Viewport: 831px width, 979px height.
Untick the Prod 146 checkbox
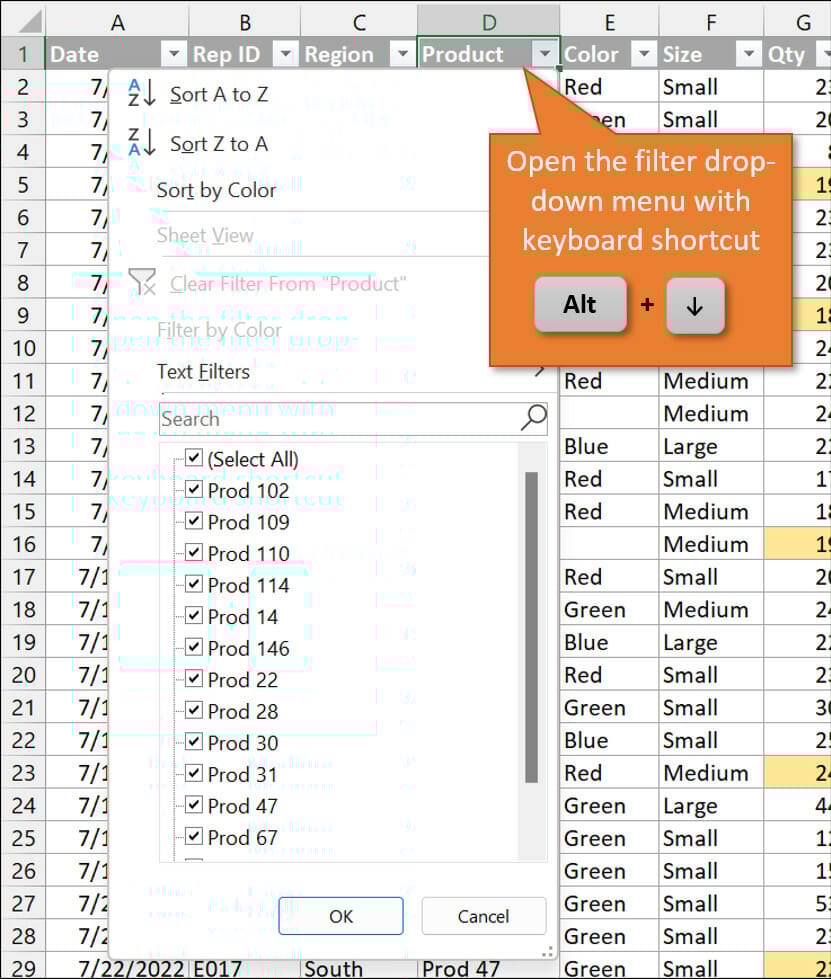[194, 648]
